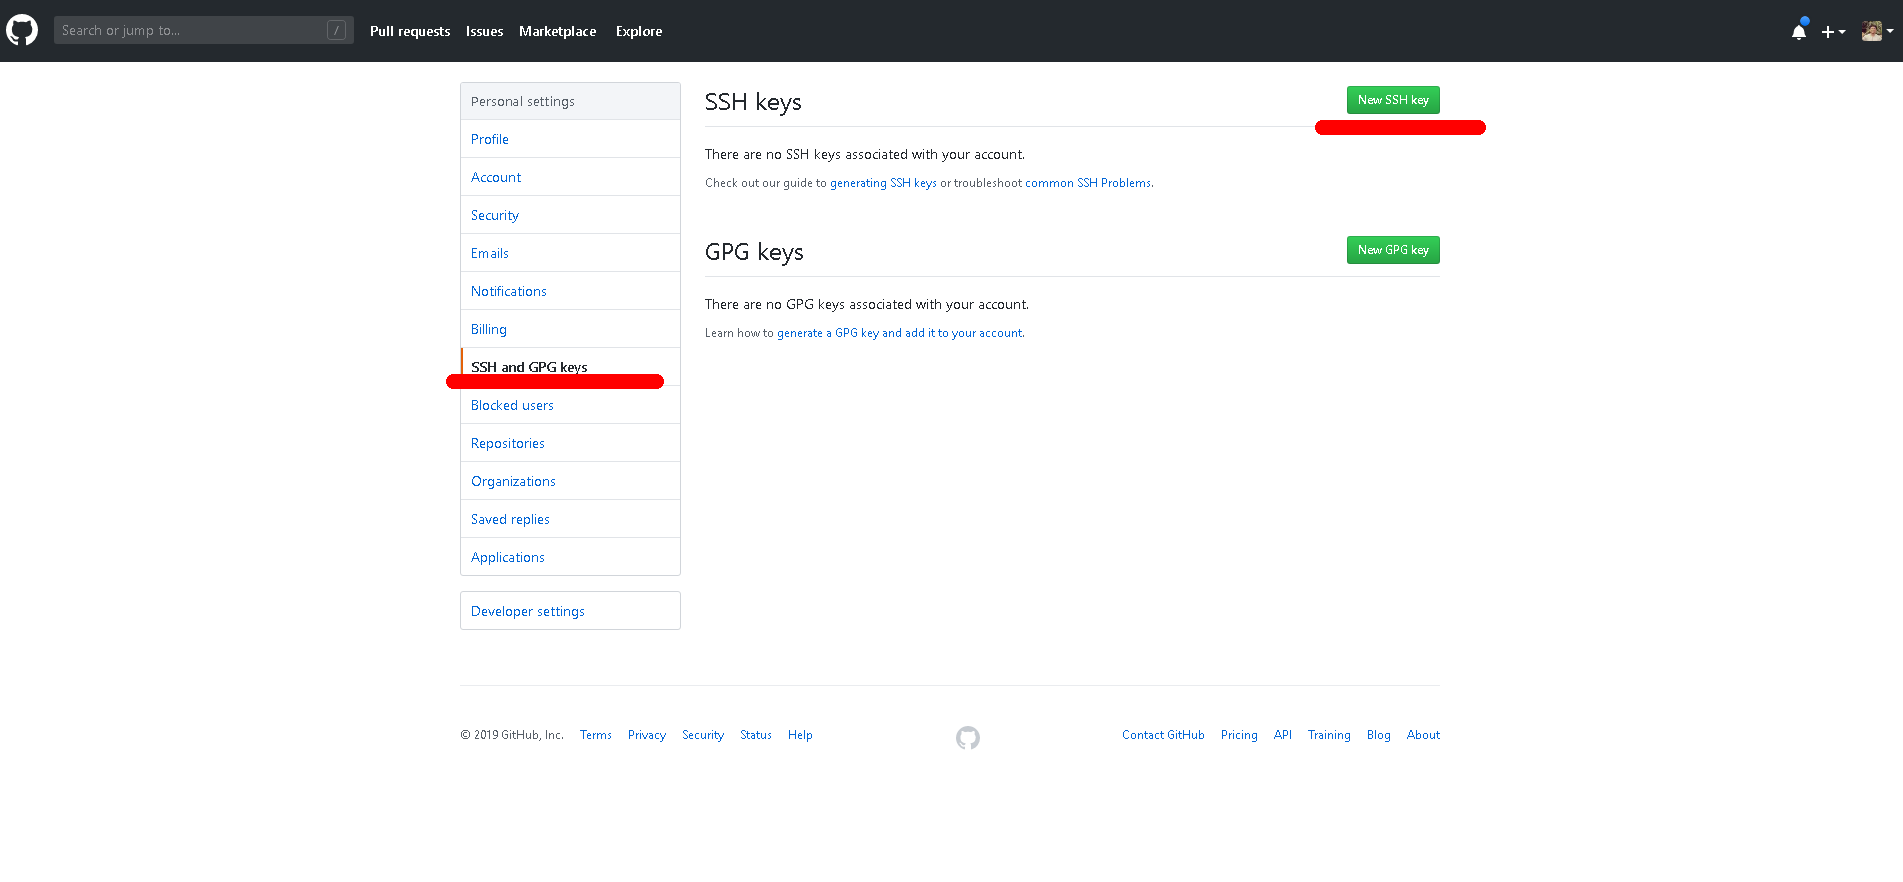This screenshot has width=1903, height=882.
Task: Click the footer GitHub mark icon
Action: pyautogui.click(x=968, y=738)
